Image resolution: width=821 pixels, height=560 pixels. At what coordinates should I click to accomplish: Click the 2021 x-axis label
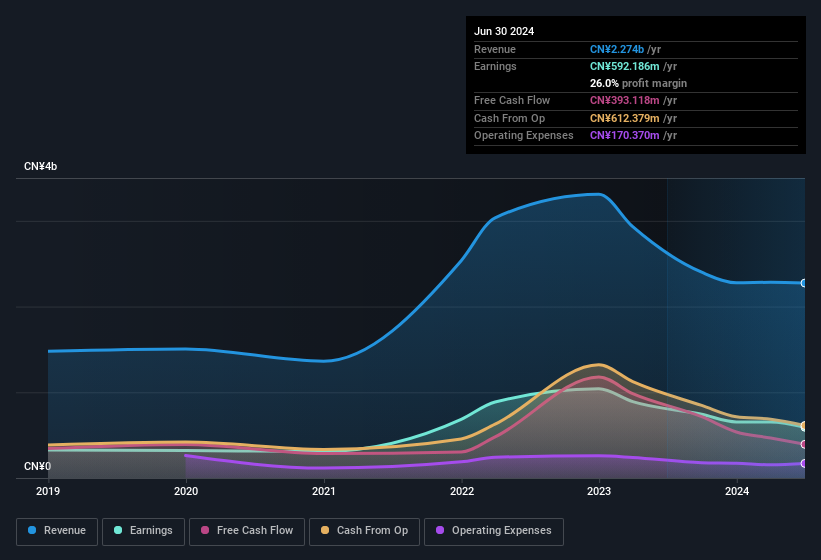click(324, 491)
